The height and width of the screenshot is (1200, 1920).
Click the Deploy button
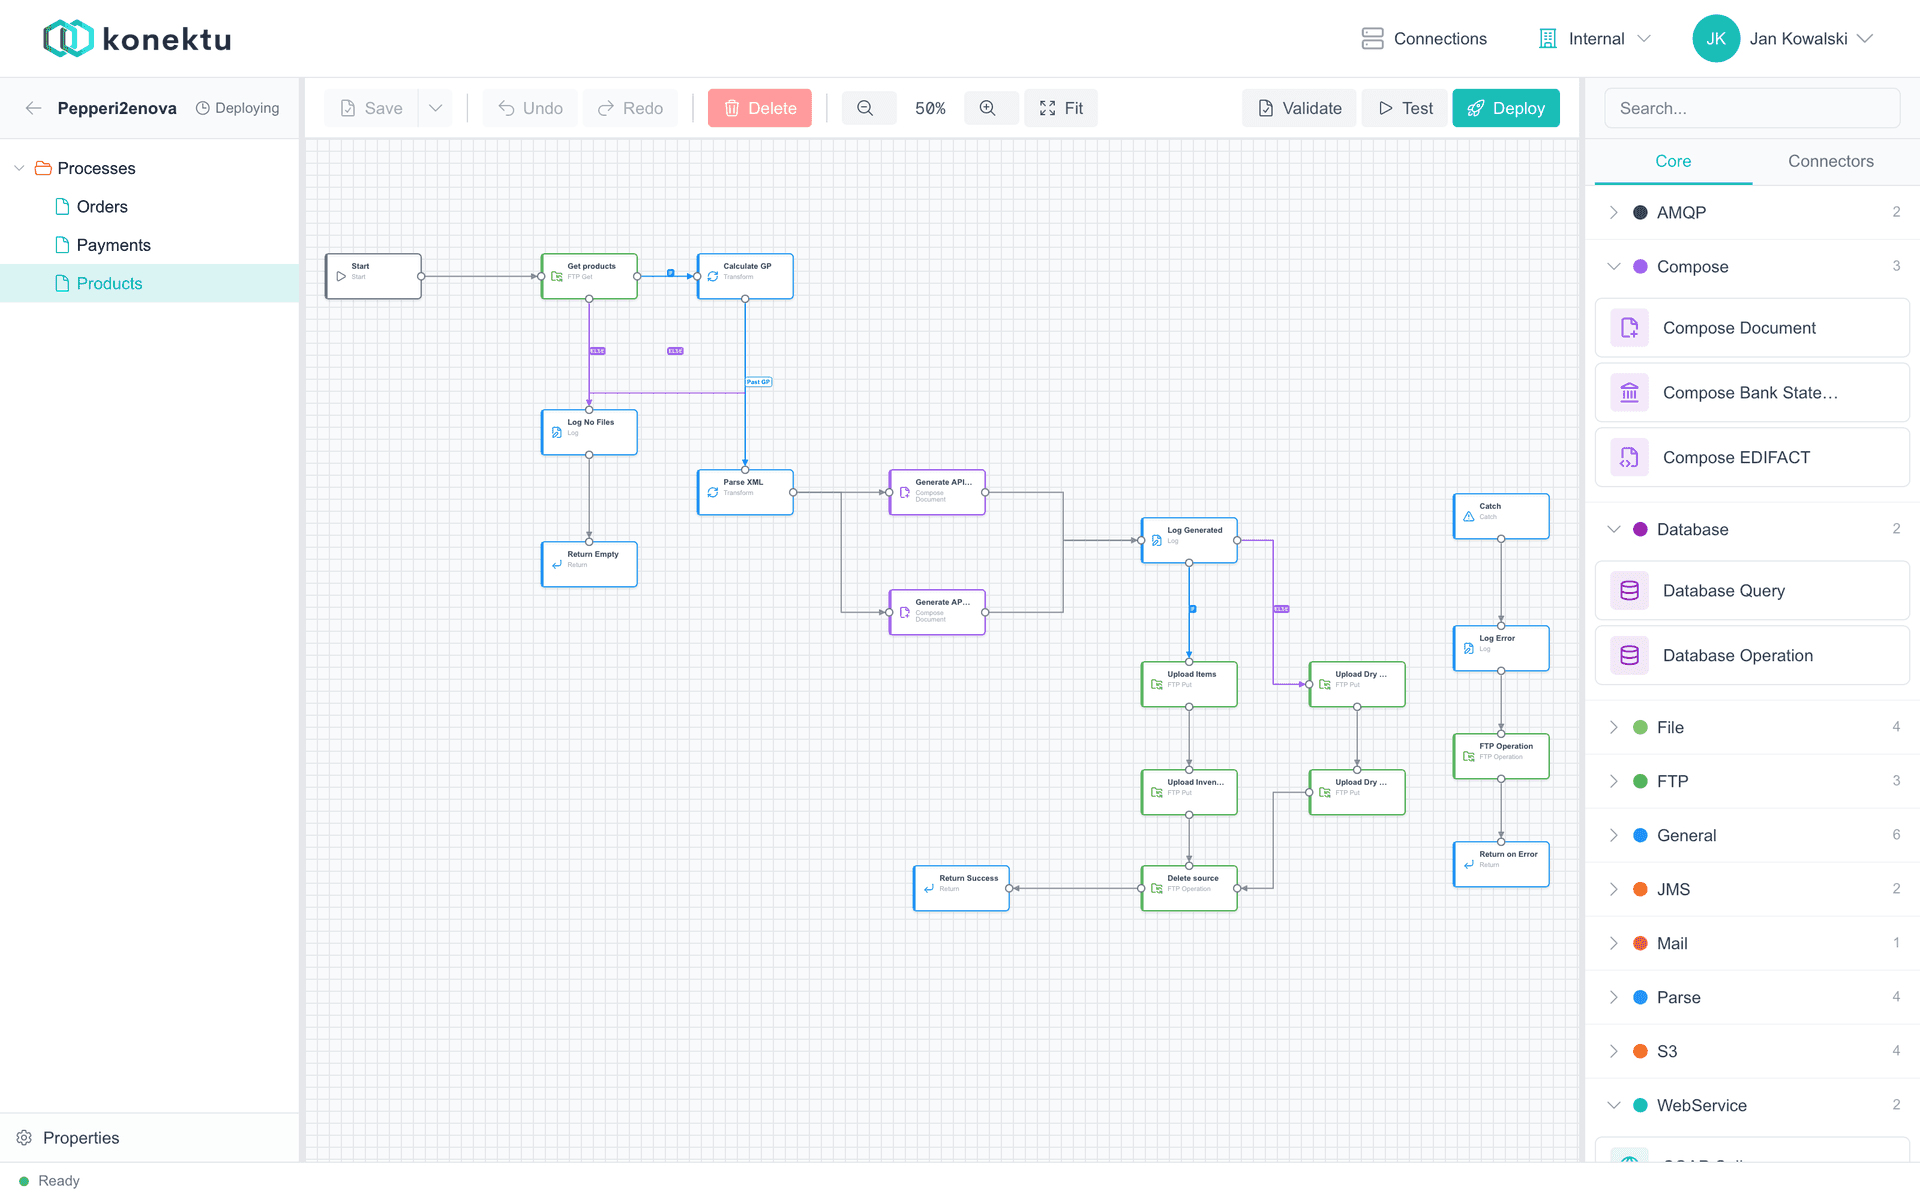[1506, 108]
